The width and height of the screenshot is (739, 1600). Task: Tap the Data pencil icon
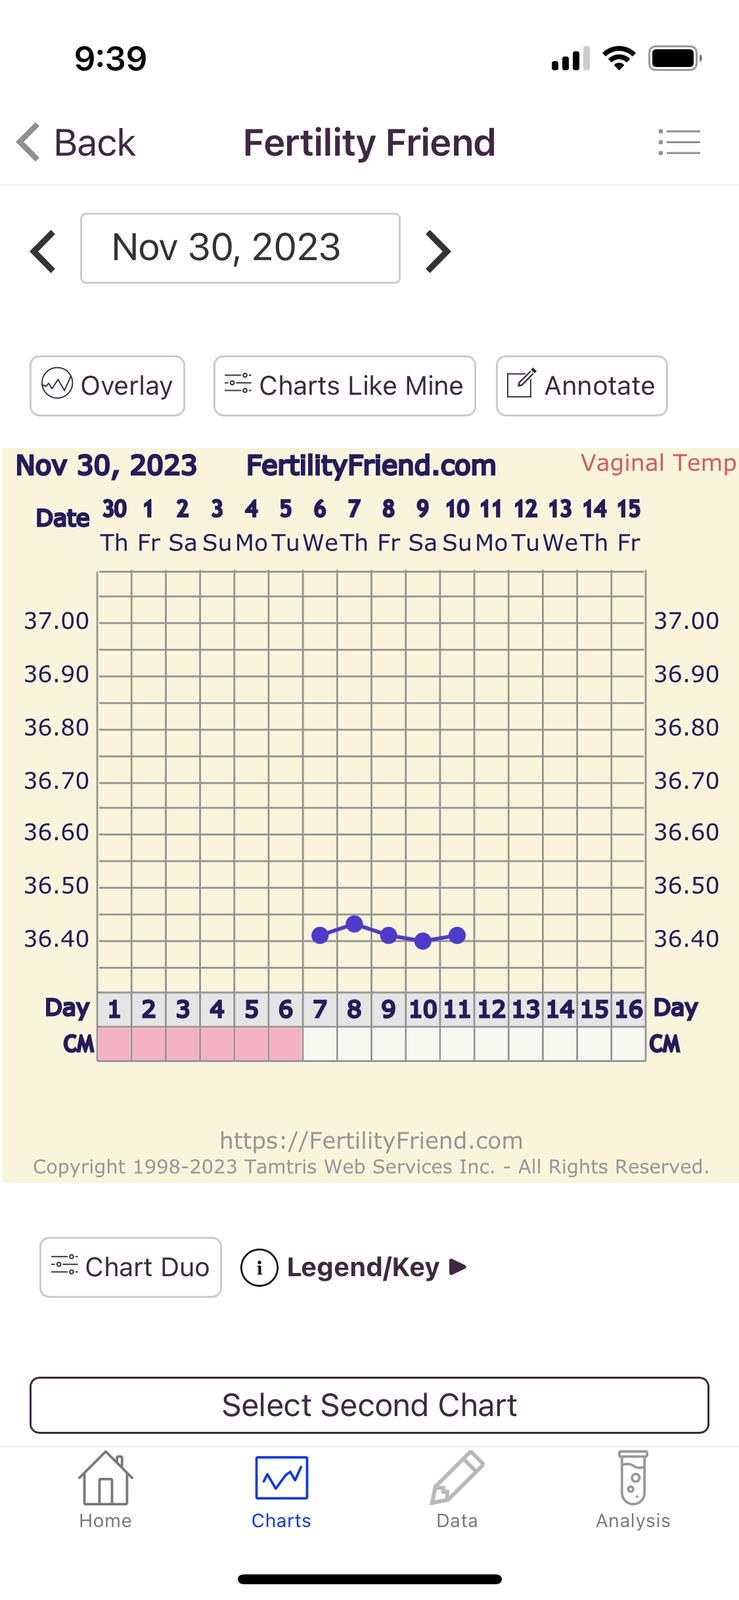pos(457,1478)
